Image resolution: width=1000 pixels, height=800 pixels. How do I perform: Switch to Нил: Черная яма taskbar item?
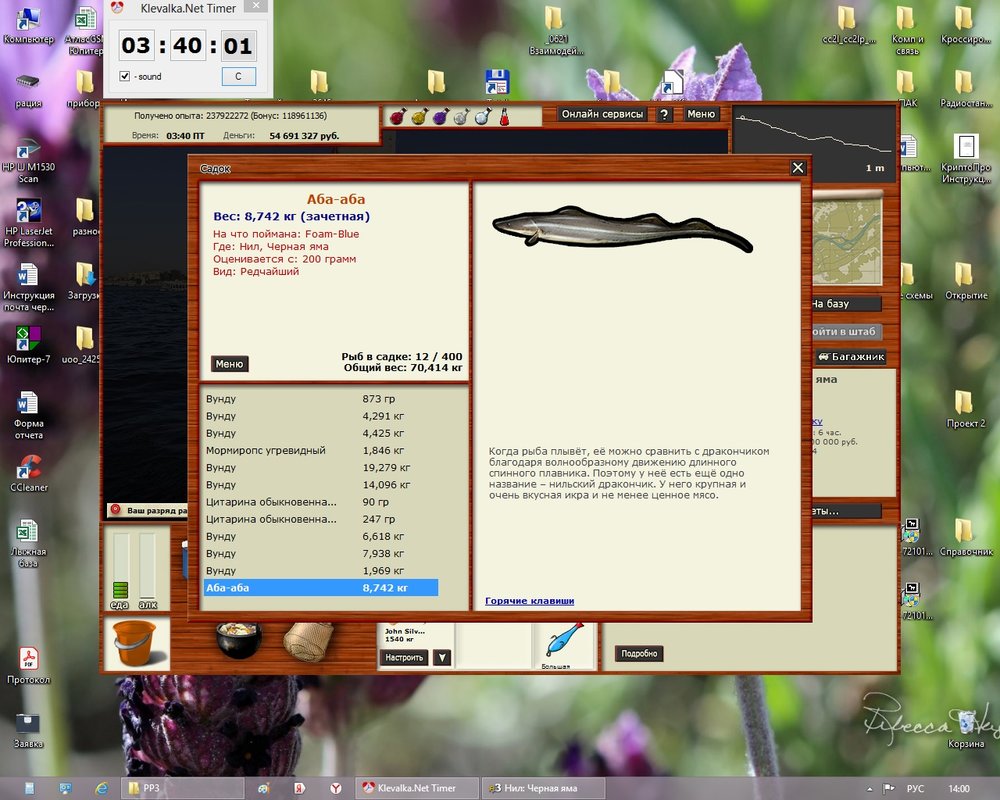(543, 788)
